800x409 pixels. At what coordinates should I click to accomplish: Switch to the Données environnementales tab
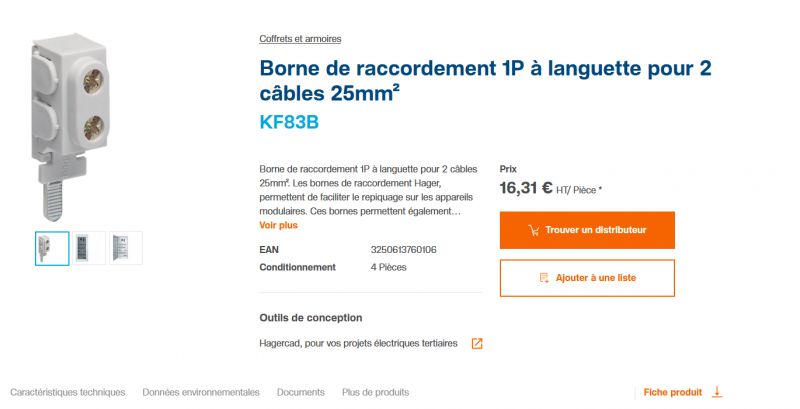coord(201,392)
